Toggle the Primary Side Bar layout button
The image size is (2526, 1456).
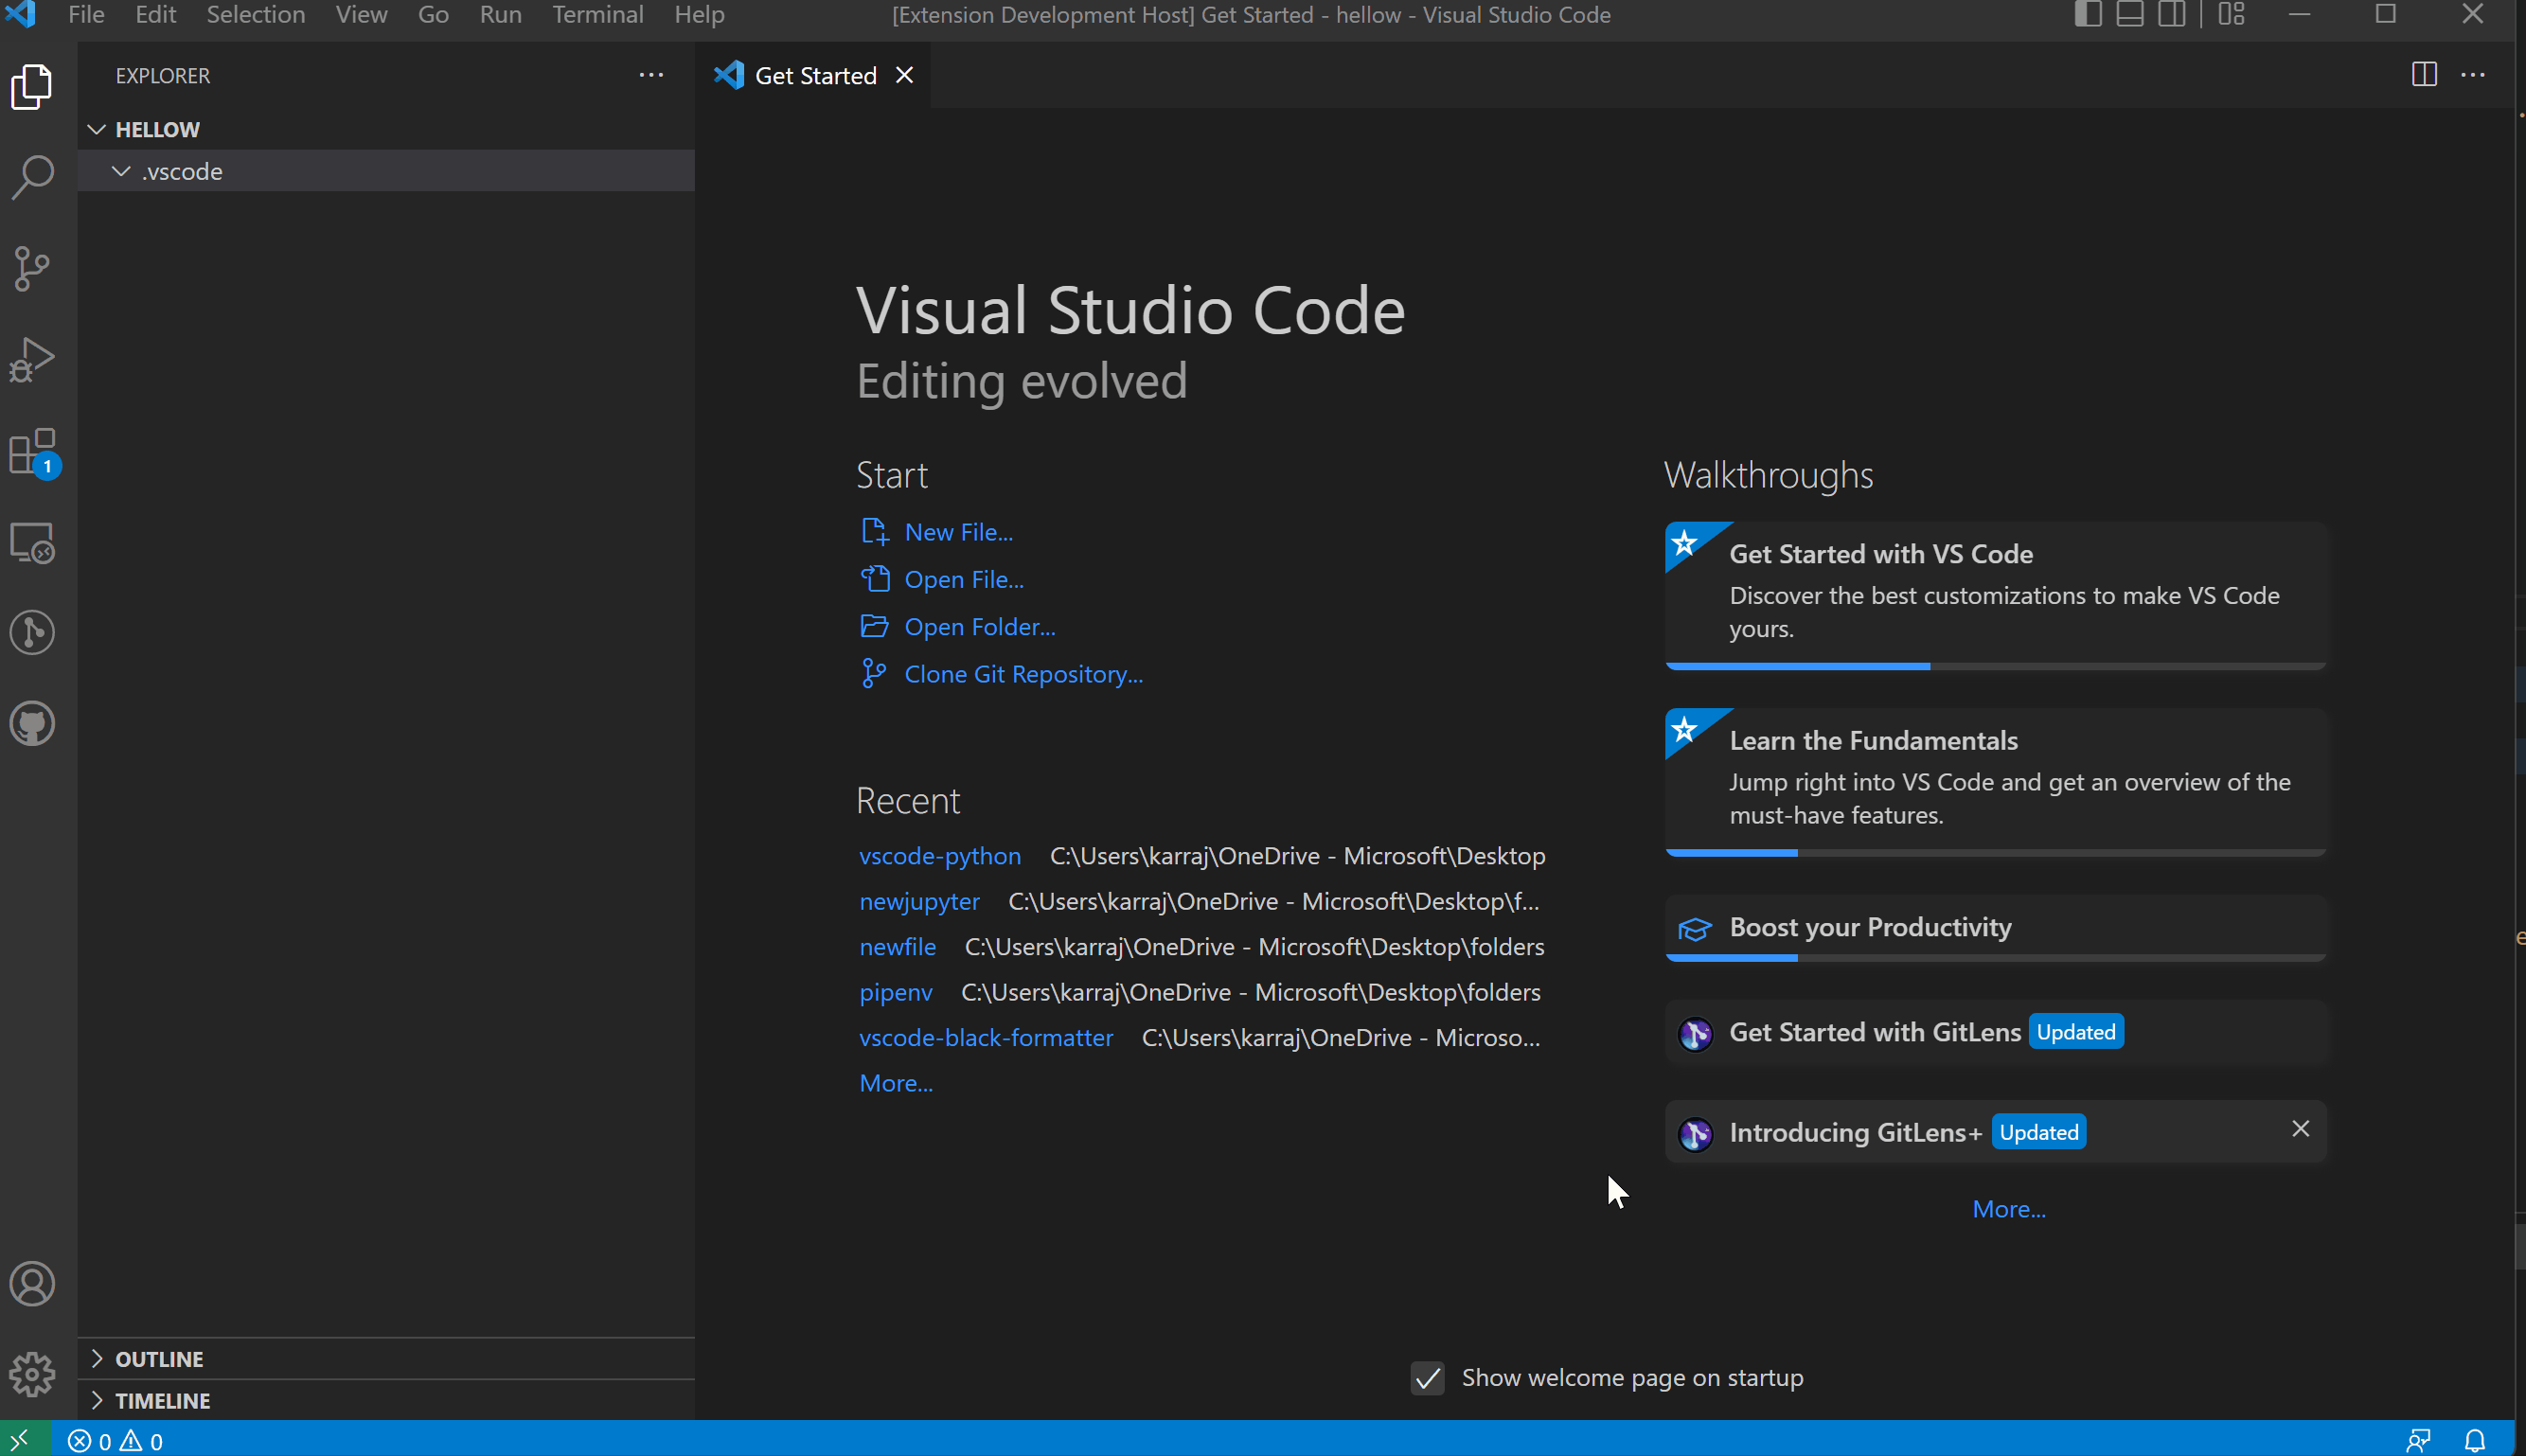(2087, 15)
